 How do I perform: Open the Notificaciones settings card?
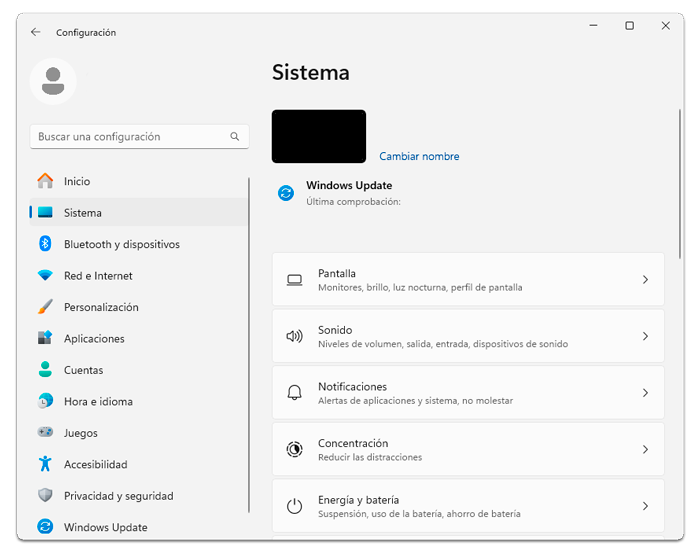point(468,393)
